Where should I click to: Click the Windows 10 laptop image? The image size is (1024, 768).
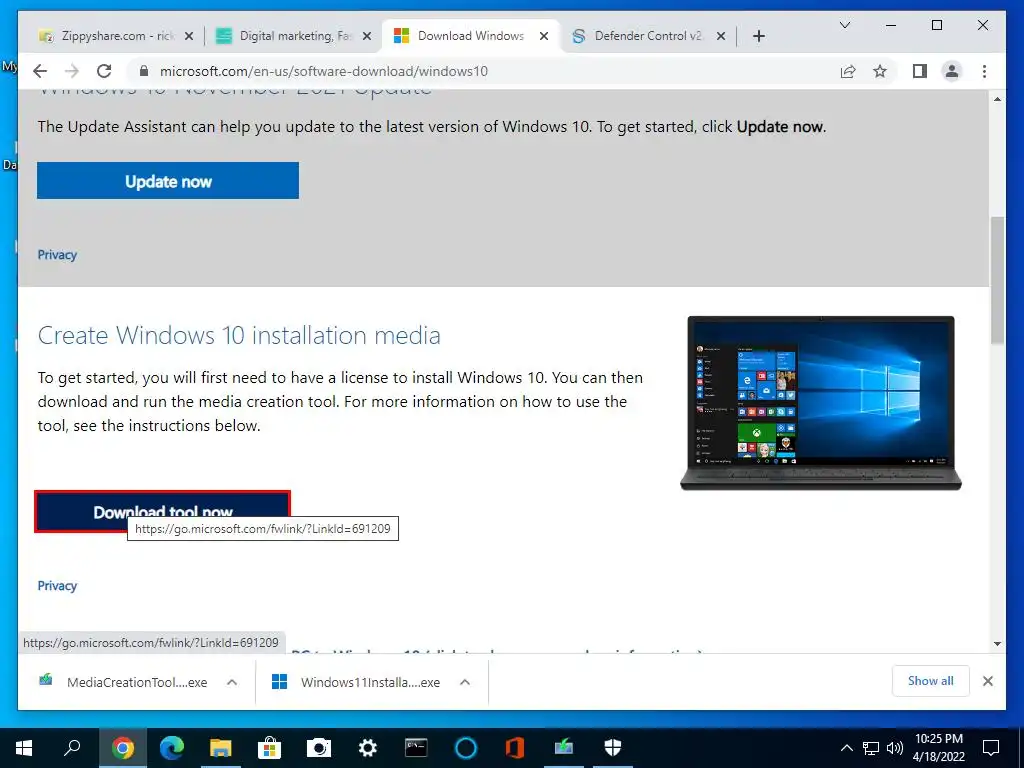tap(821, 403)
